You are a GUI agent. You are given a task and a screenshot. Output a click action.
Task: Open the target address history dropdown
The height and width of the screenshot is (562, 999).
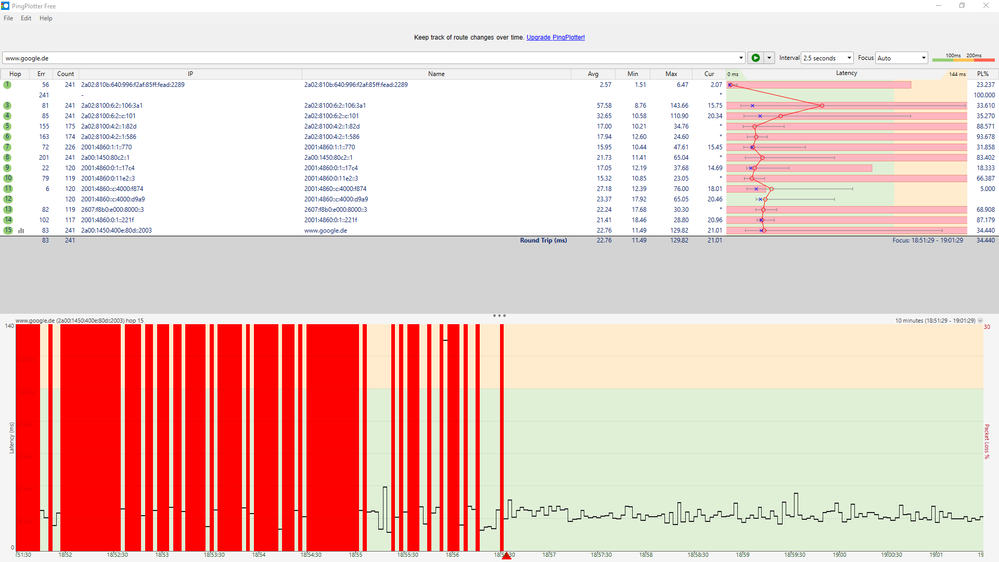click(740, 58)
